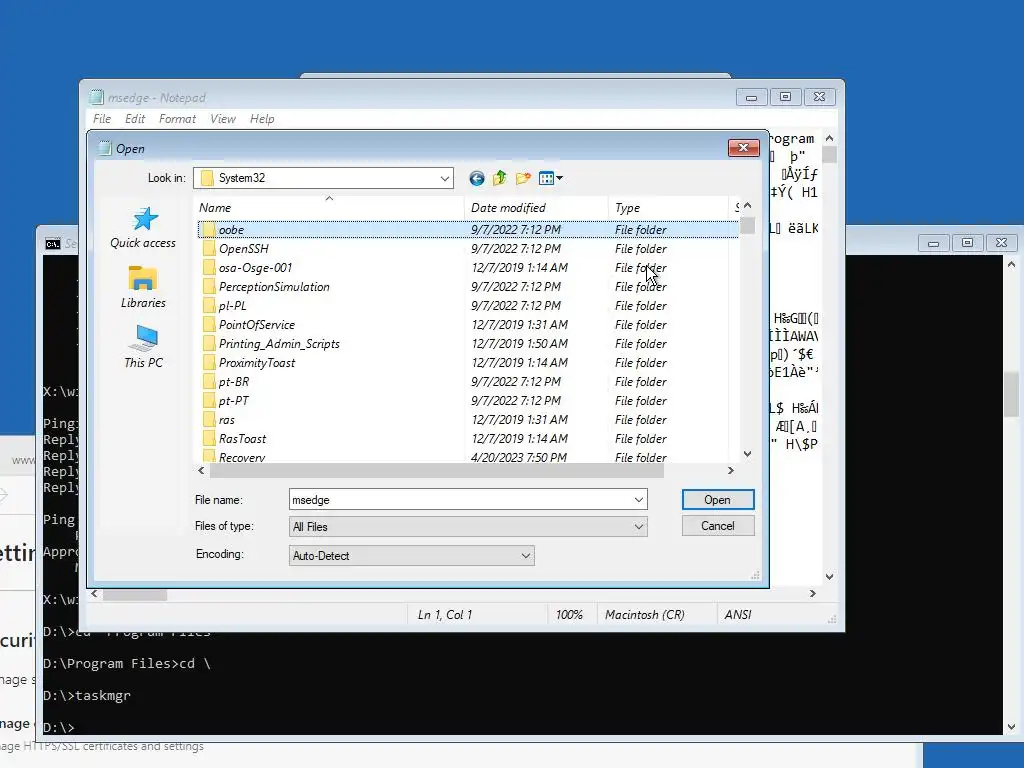Open Quick access location
The width and height of the screenshot is (1024, 768).
pyautogui.click(x=143, y=229)
